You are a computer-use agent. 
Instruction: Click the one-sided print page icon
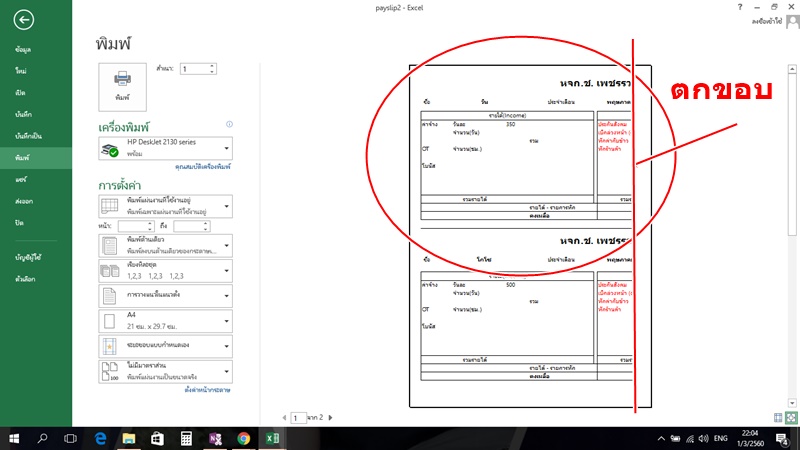point(110,246)
